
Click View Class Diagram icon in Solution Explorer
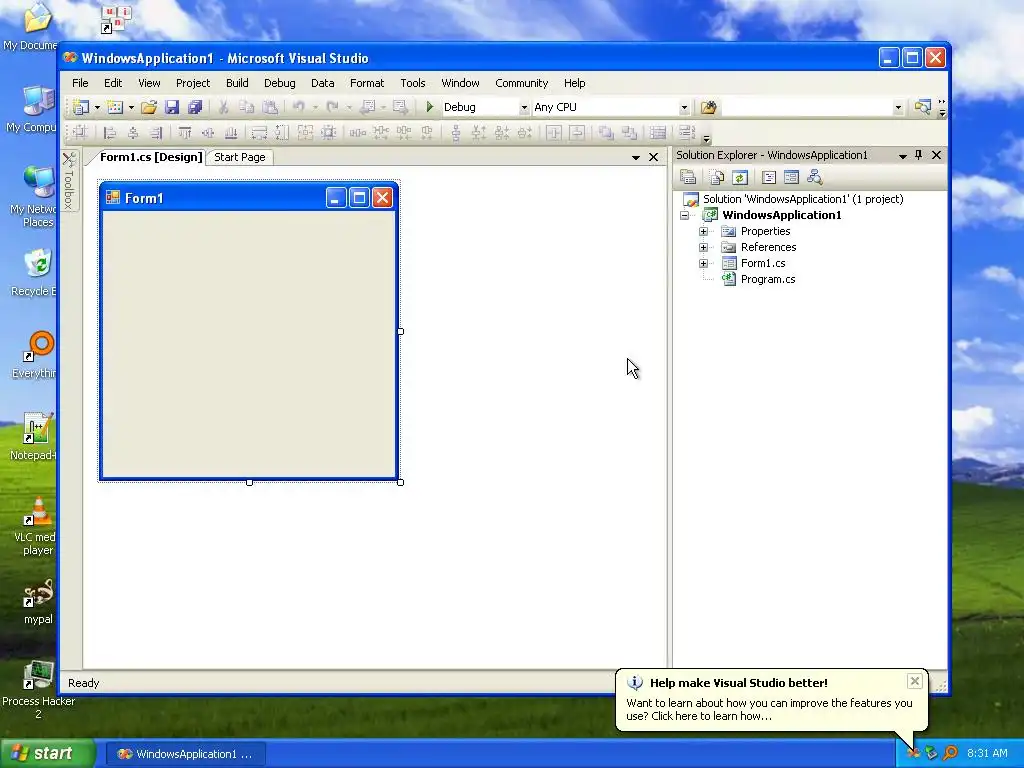point(814,177)
